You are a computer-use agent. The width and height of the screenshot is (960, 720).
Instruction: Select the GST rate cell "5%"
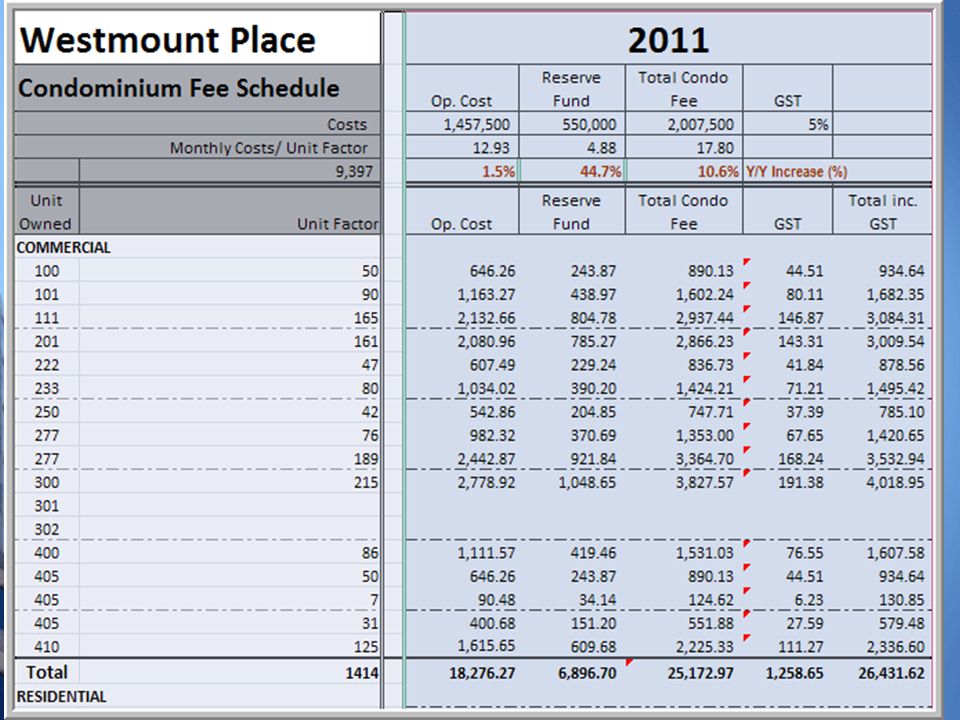tap(818, 125)
